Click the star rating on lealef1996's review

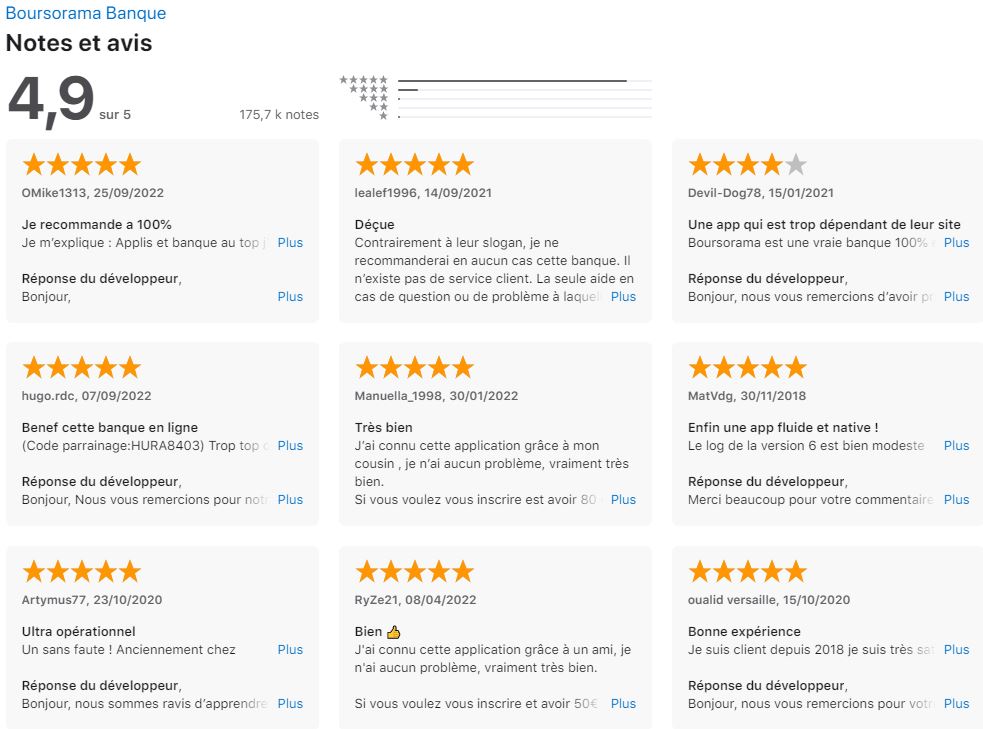[x=414, y=165]
